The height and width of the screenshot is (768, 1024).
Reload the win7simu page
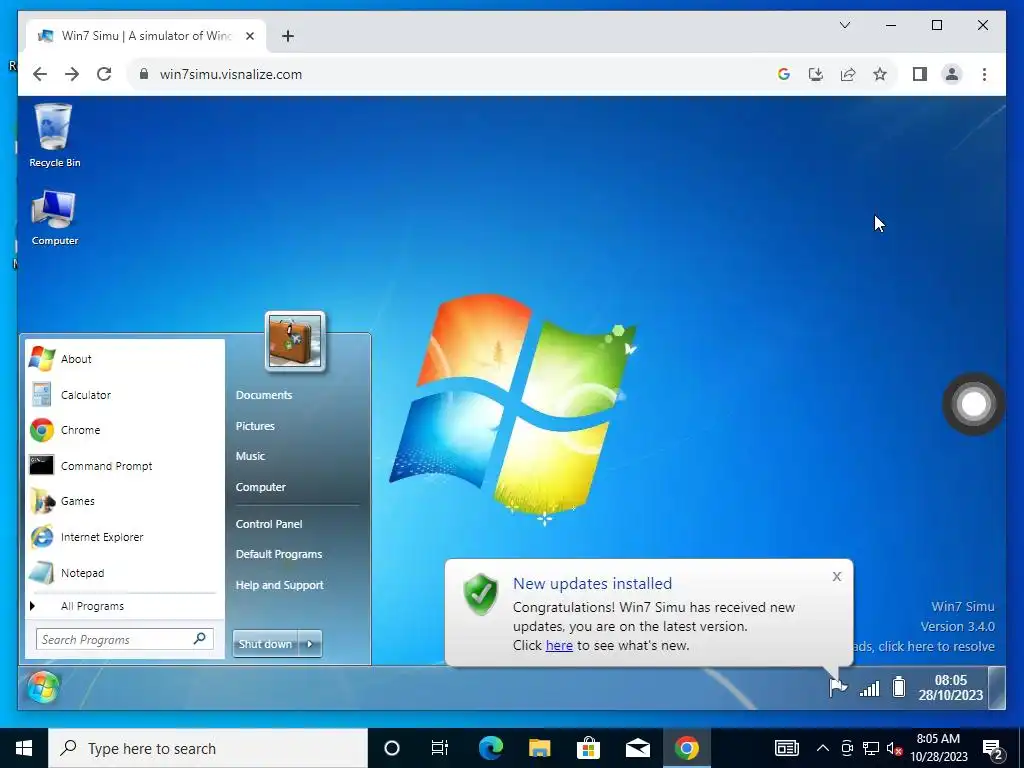(104, 74)
